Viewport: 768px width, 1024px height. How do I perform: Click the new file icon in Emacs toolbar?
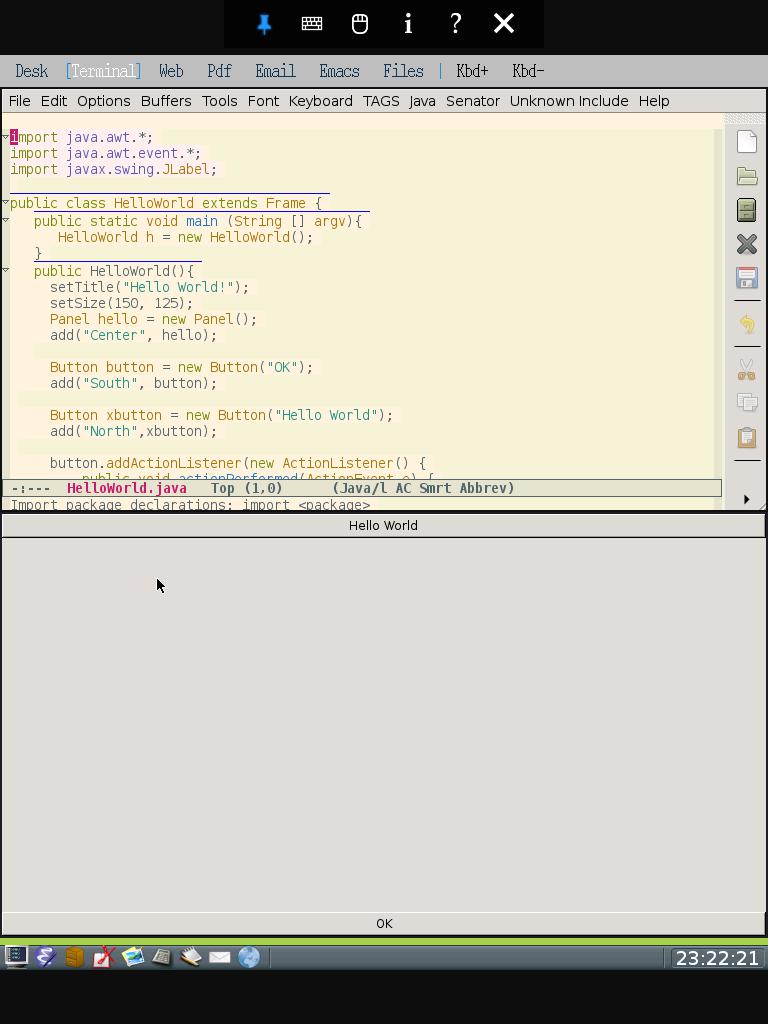747,142
